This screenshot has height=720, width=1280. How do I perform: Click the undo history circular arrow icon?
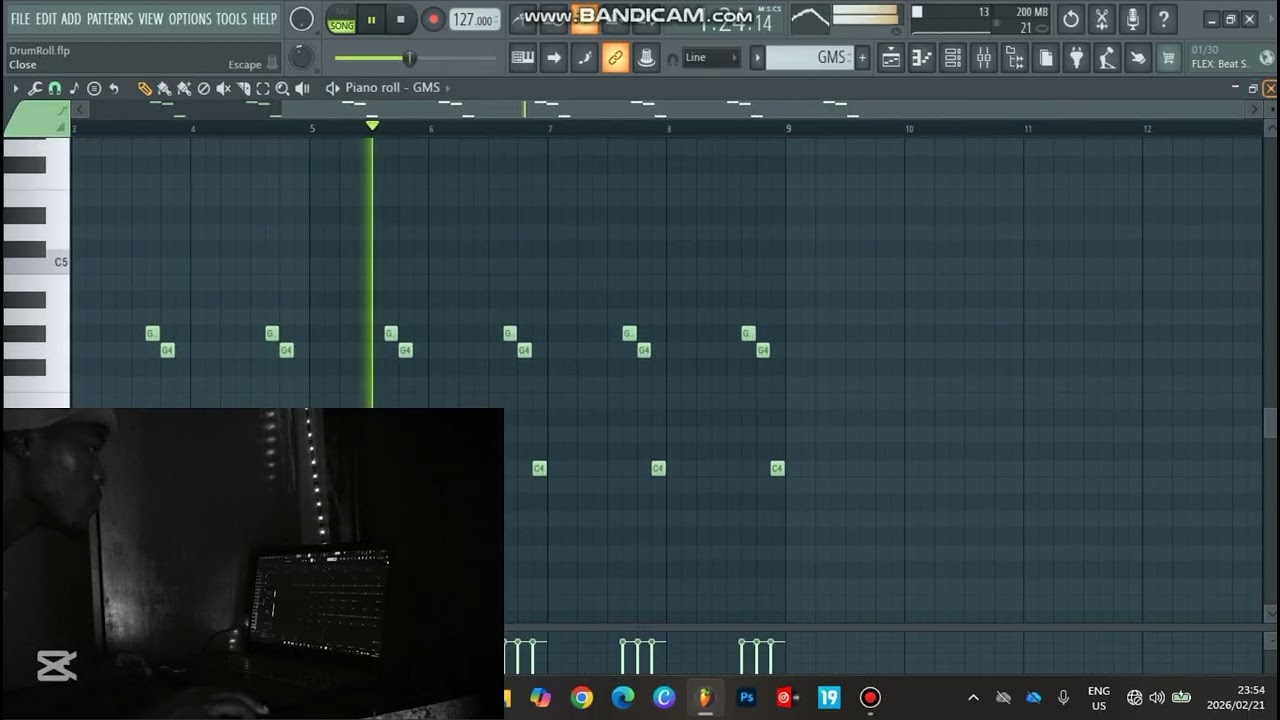[1071, 19]
